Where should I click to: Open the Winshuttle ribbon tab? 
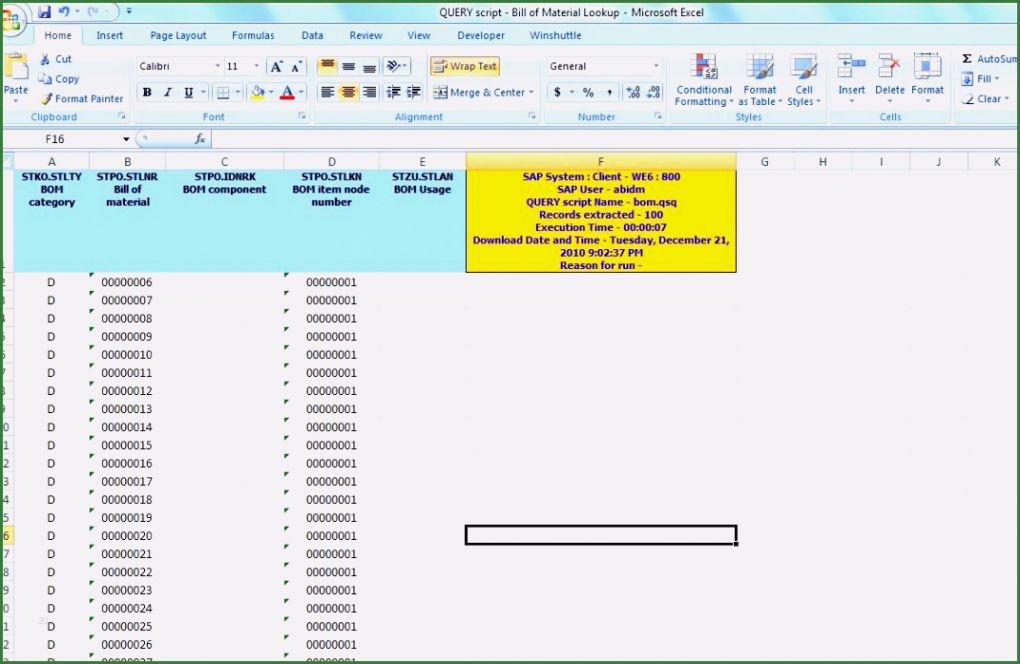point(555,35)
